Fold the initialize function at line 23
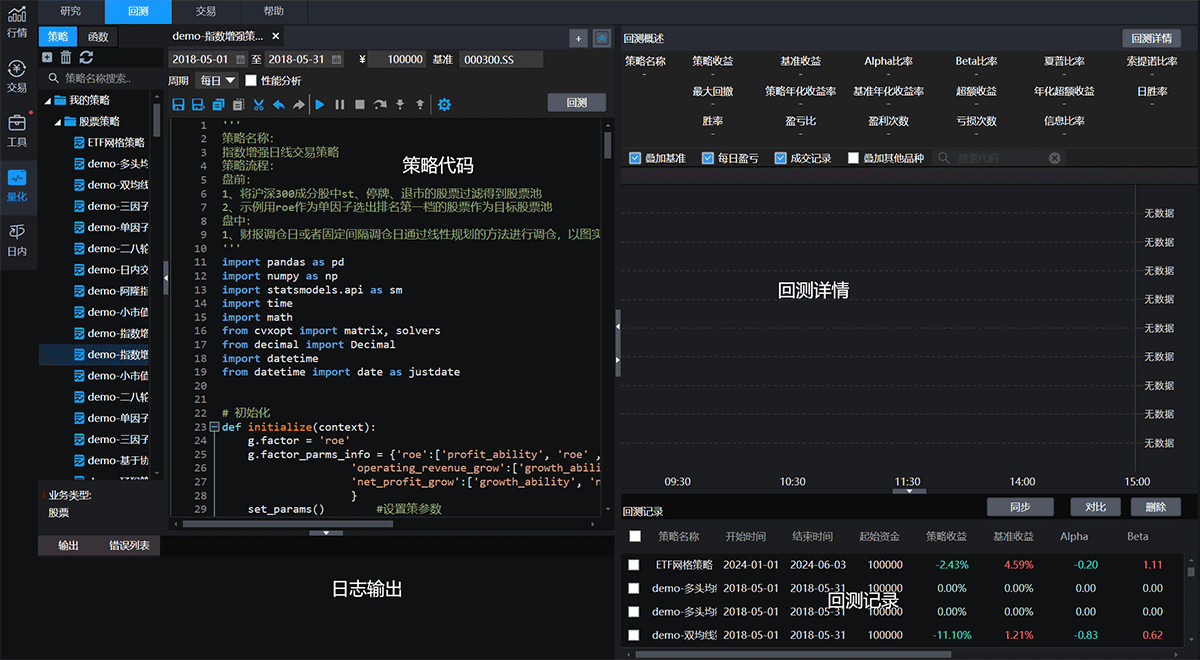 tap(214, 427)
